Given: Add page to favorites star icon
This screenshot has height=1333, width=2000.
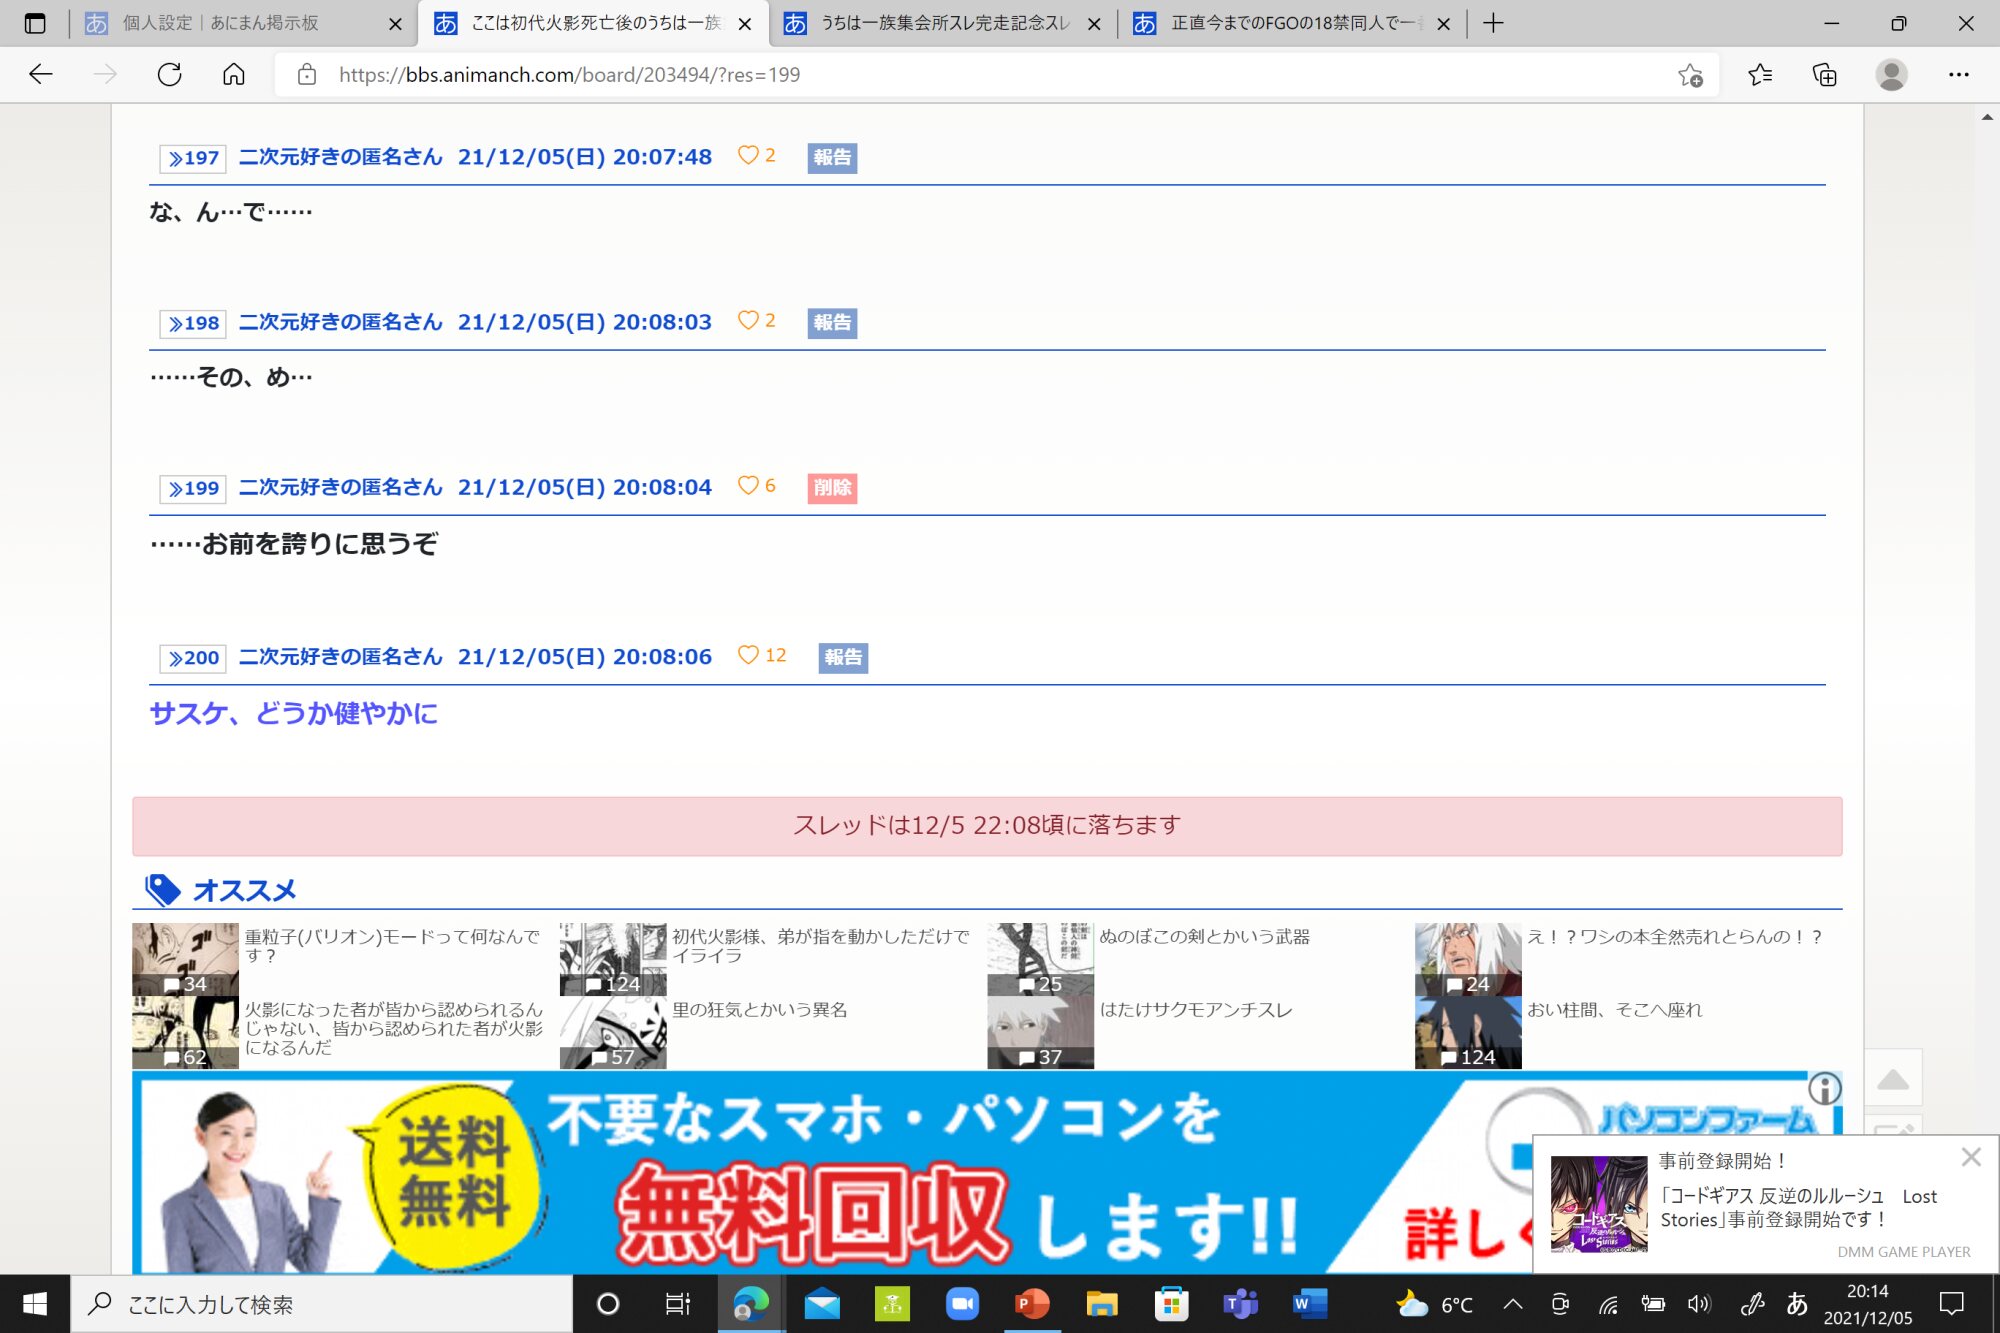Looking at the screenshot, I should tap(1690, 75).
